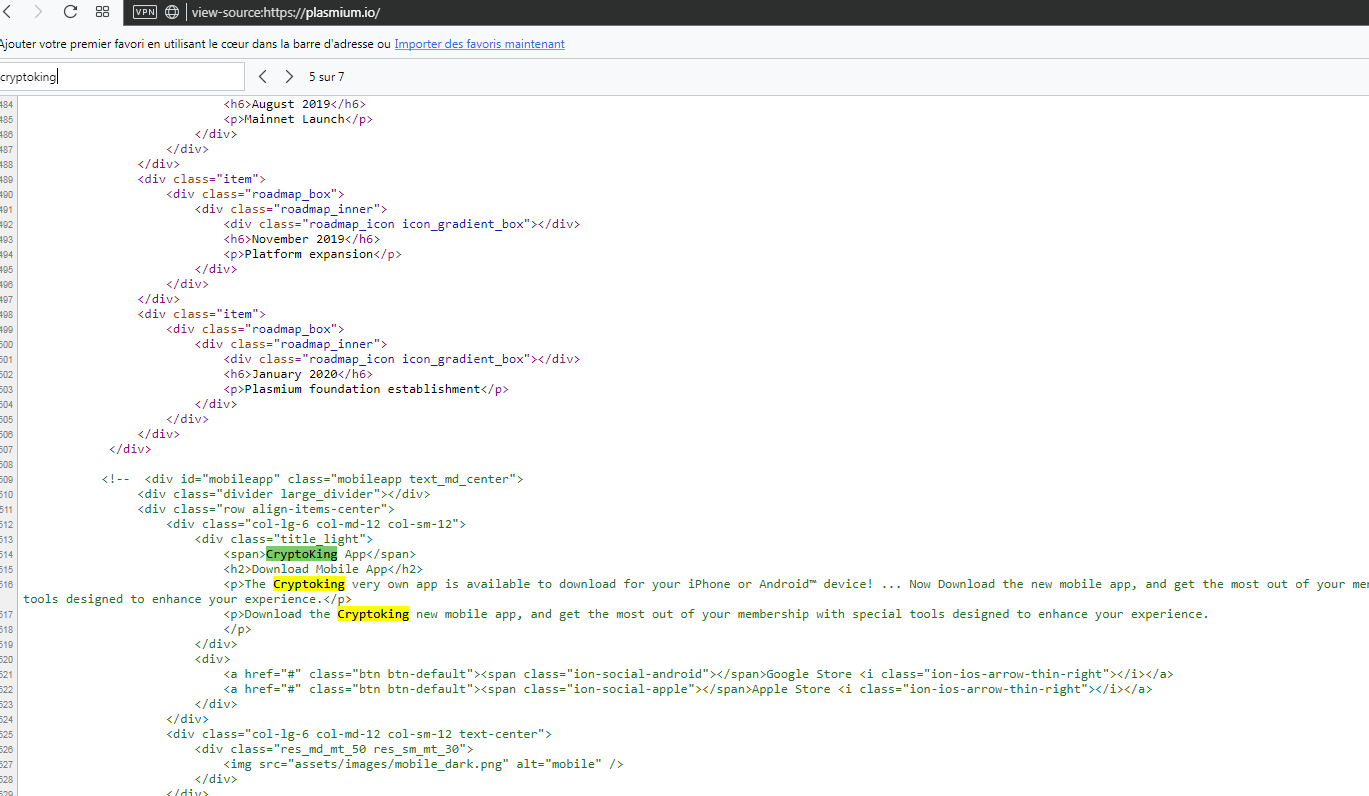Viewport: 1369px width, 796px height.
Task: Click the "Mainnet Launch" paragraph text
Action: [295, 119]
